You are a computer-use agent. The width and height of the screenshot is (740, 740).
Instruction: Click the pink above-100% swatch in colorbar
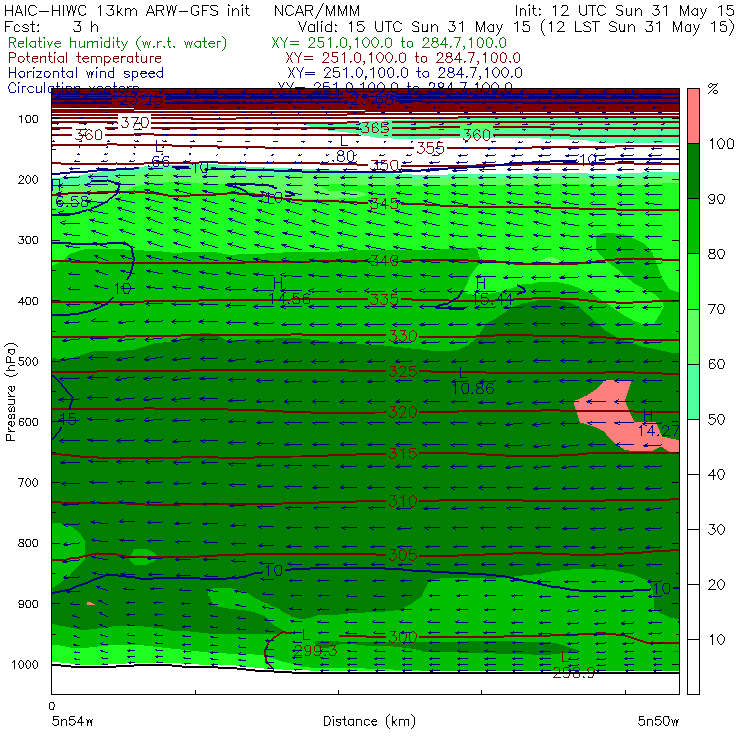pyautogui.click(x=693, y=116)
